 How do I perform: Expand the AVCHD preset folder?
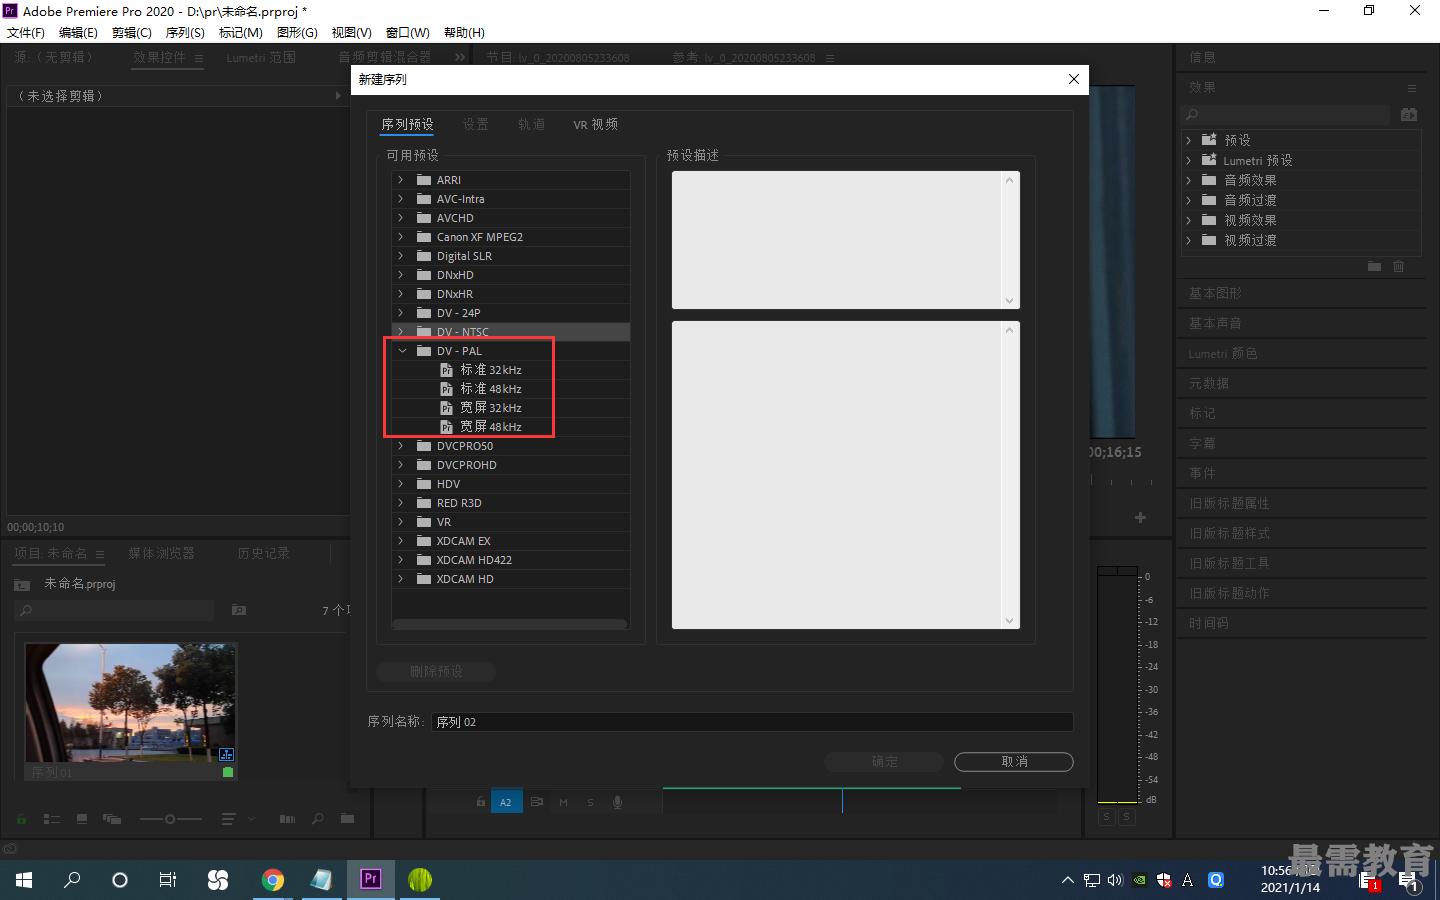point(401,218)
